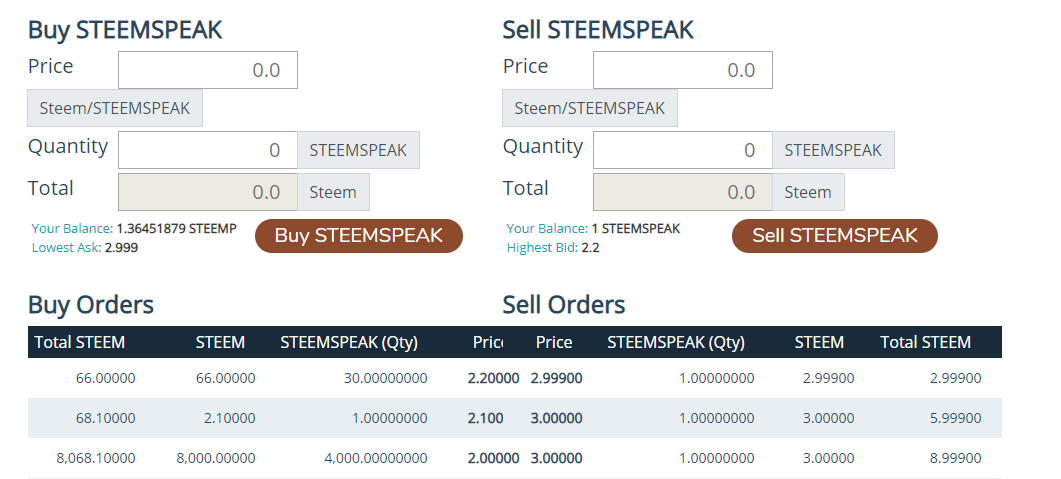The image size is (1061, 479).
Task: Click the 2.100 buy order row price
Action: tap(487, 418)
